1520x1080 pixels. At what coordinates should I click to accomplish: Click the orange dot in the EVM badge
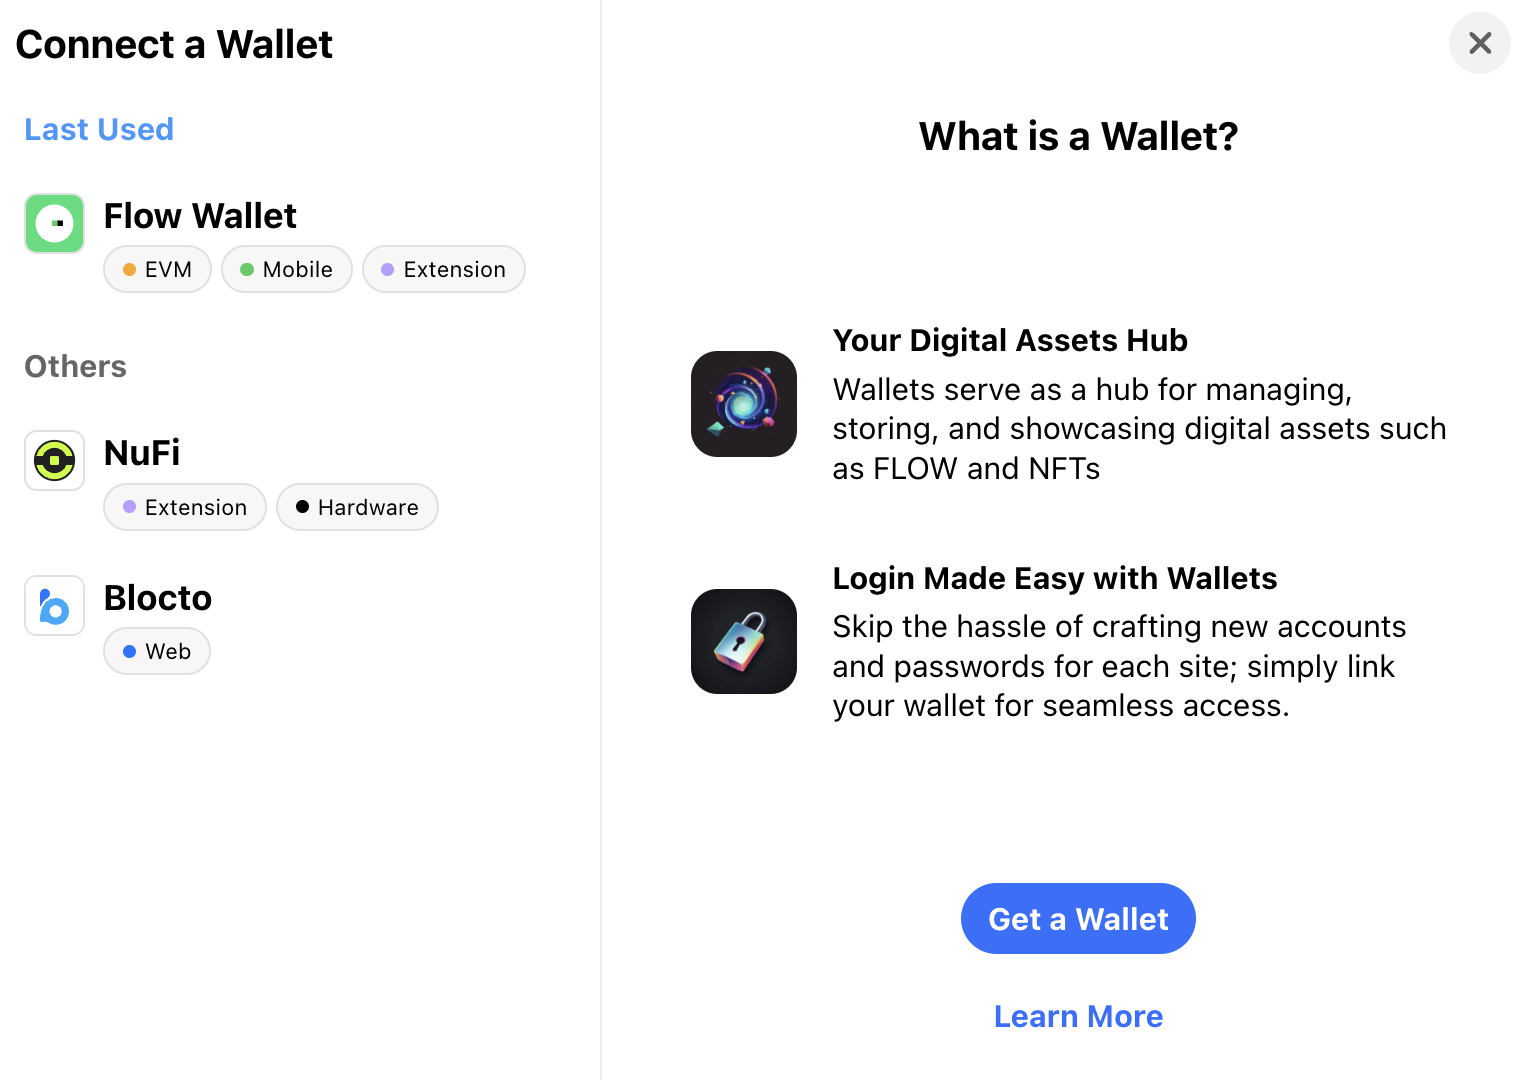click(x=129, y=269)
